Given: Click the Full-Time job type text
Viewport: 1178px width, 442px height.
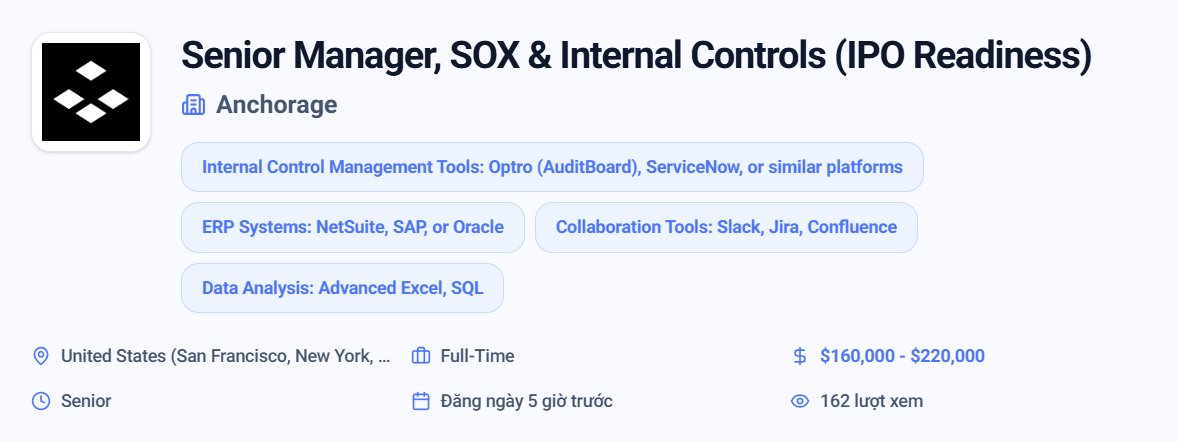Looking at the screenshot, I should click(x=477, y=356).
